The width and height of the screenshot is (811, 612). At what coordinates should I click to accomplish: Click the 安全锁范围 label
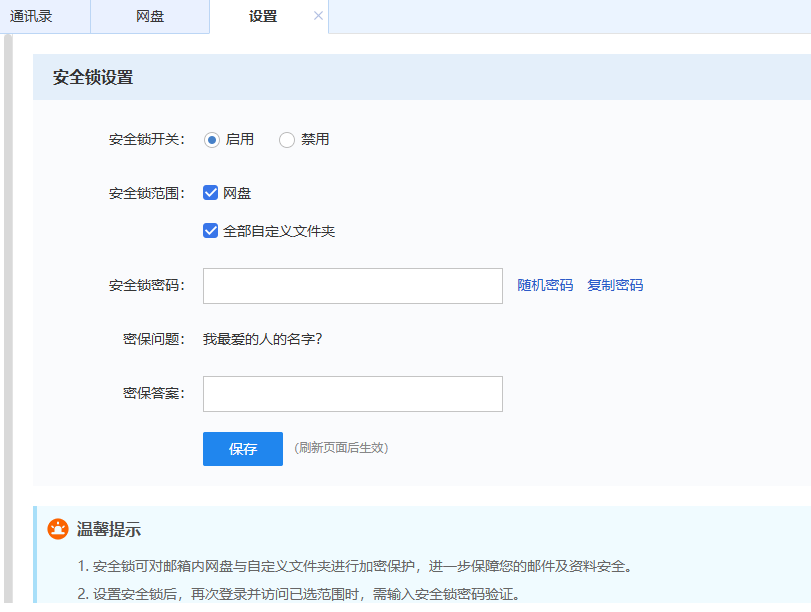[147, 193]
